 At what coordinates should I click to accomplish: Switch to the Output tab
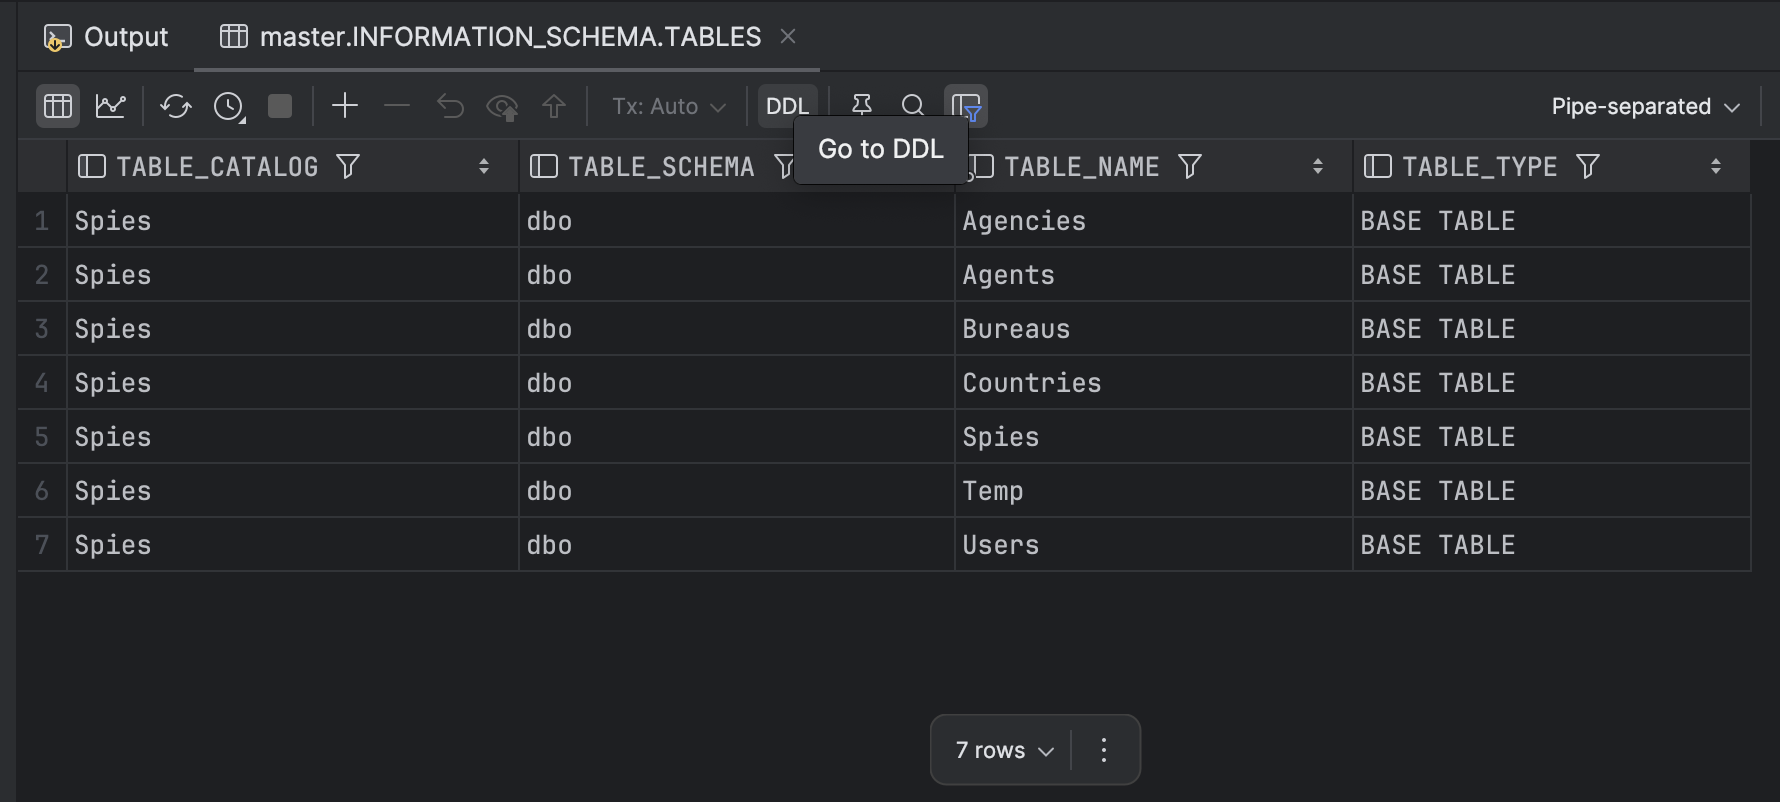[108, 37]
